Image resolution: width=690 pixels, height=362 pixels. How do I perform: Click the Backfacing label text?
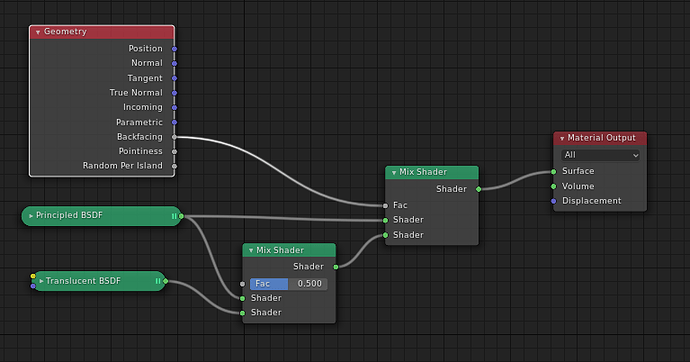tap(139, 137)
